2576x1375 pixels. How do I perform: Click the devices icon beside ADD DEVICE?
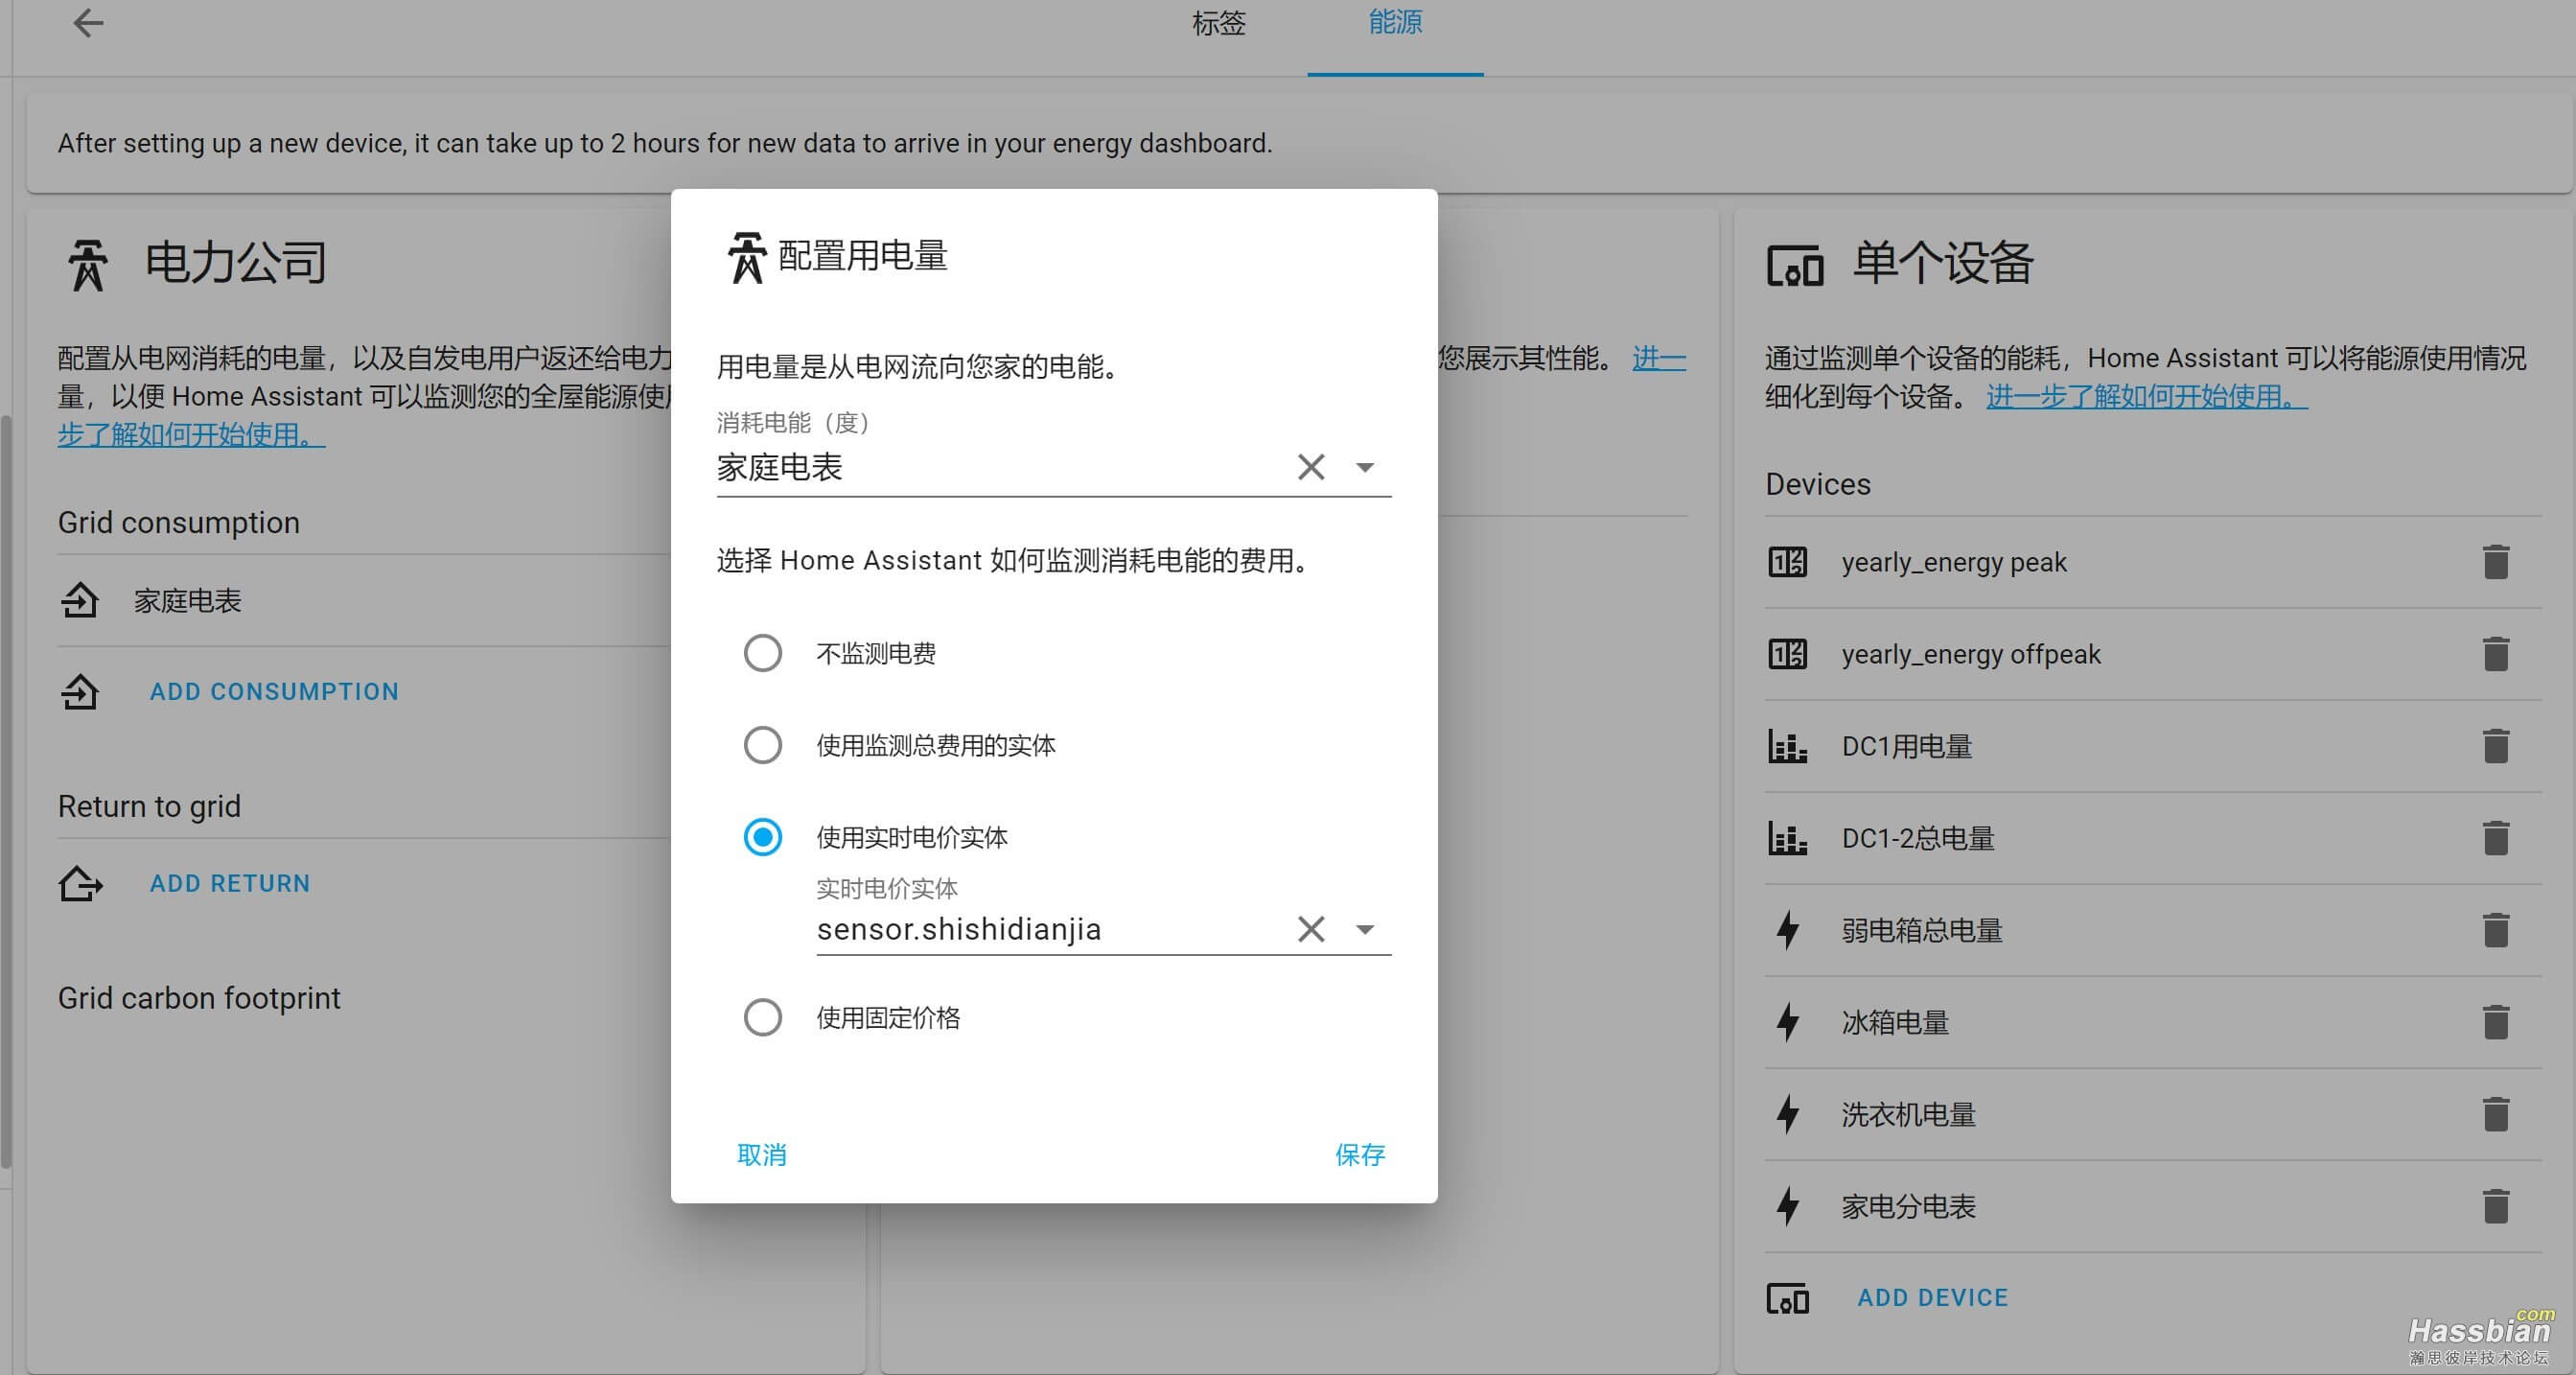pyautogui.click(x=1787, y=1298)
